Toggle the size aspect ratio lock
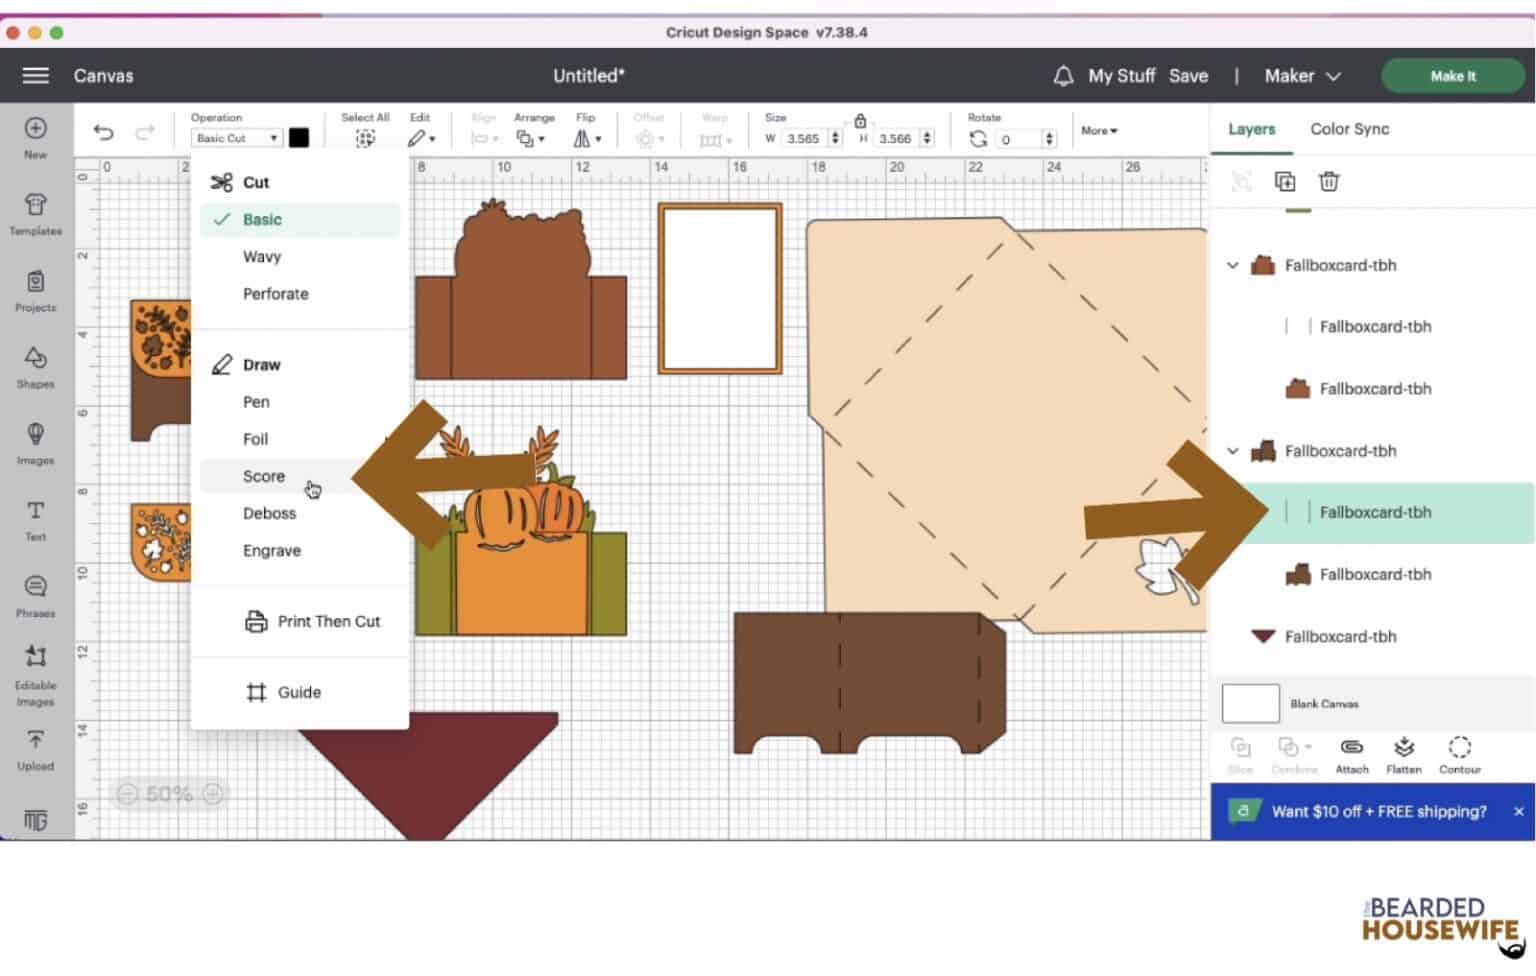This screenshot has width=1536, height=976. click(x=860, y=121)
